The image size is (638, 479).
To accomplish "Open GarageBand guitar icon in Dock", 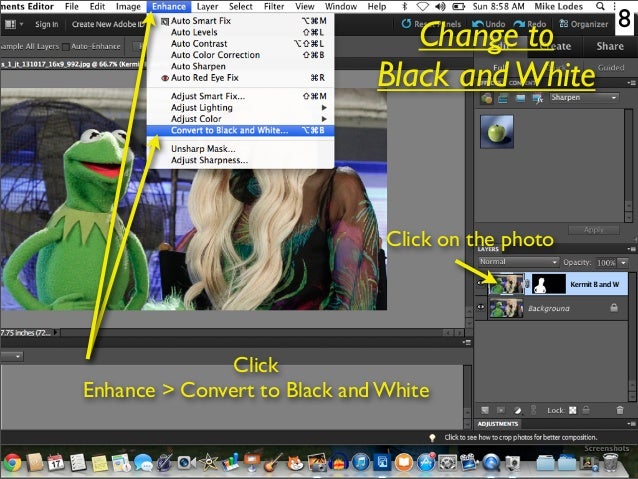I will [x=273, y=463].
